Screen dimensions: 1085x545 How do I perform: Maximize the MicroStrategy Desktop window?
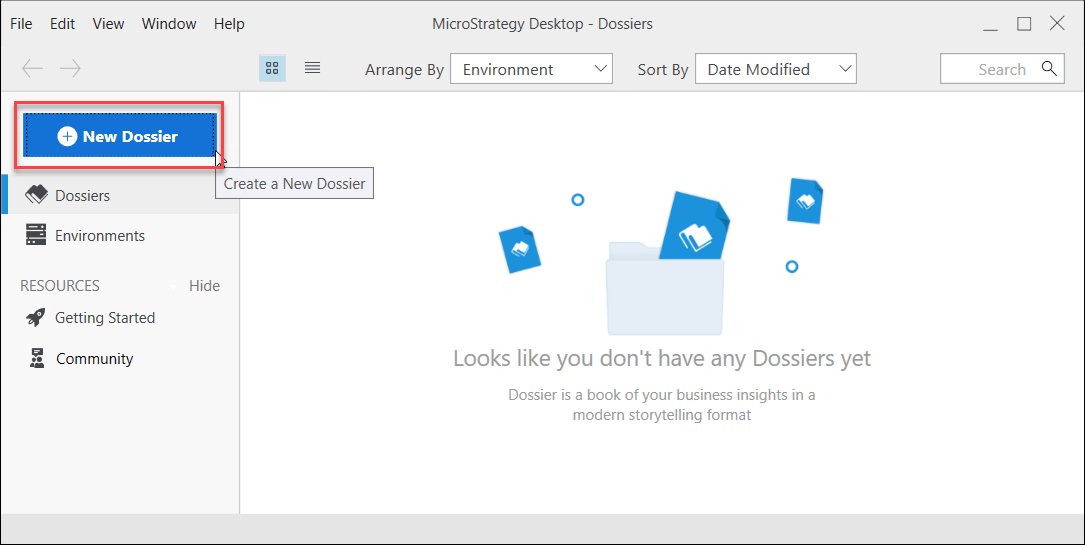coord(1024,24)
